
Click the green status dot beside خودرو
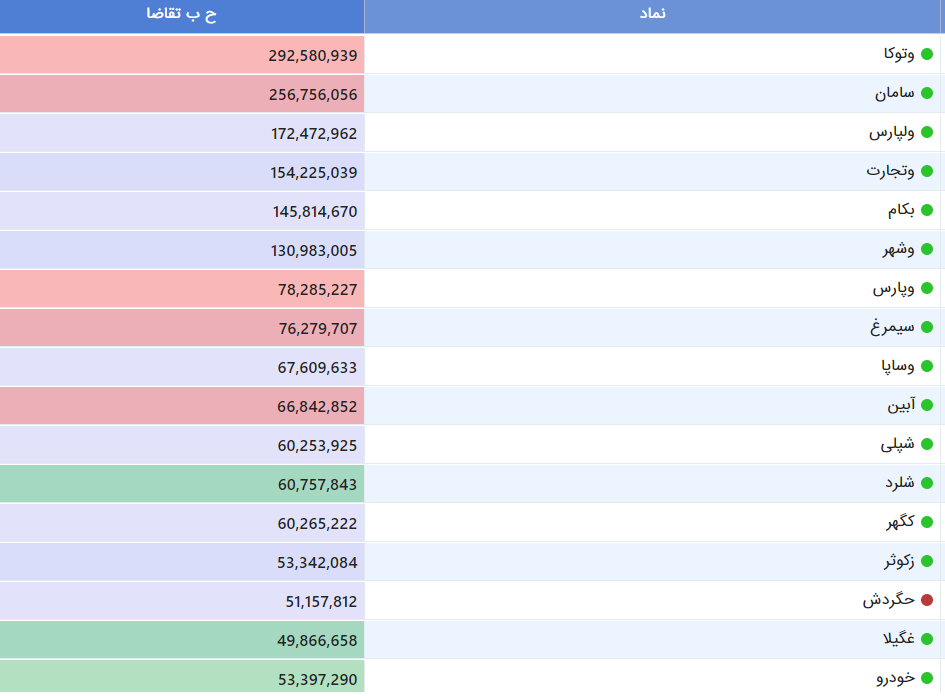tap(927, 678)
